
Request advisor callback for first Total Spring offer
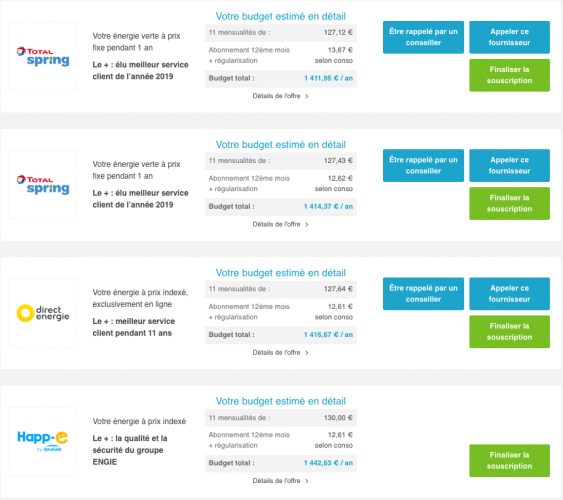pos(423,37)
